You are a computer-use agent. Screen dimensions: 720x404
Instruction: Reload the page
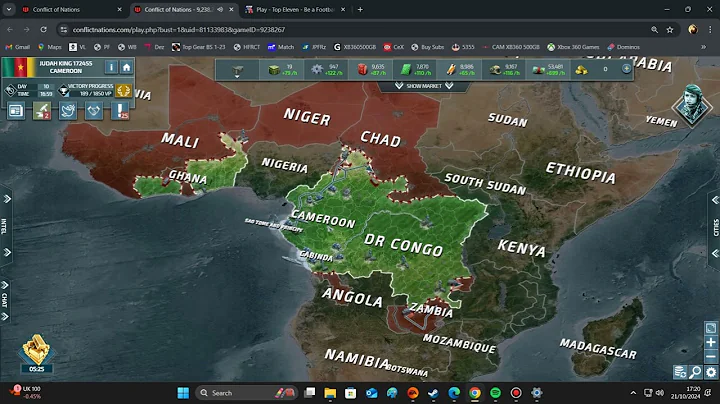(43, 29)
